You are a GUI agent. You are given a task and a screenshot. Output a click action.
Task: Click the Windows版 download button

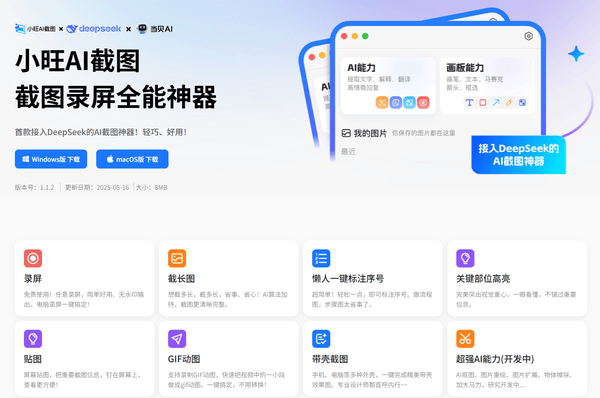pos(51,159)
